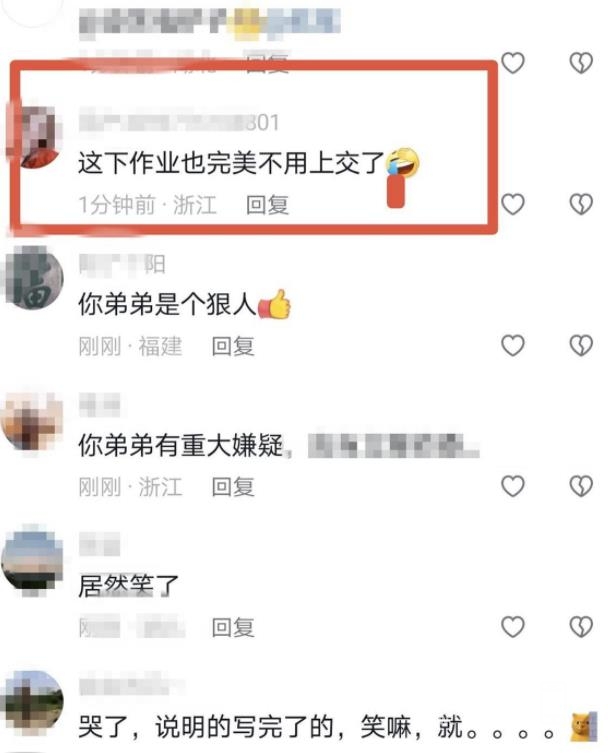Viewport: 608px width, 753px height.
Task: Tap broken heart on topmost blurred comment
Action: [x=581, y=63]
